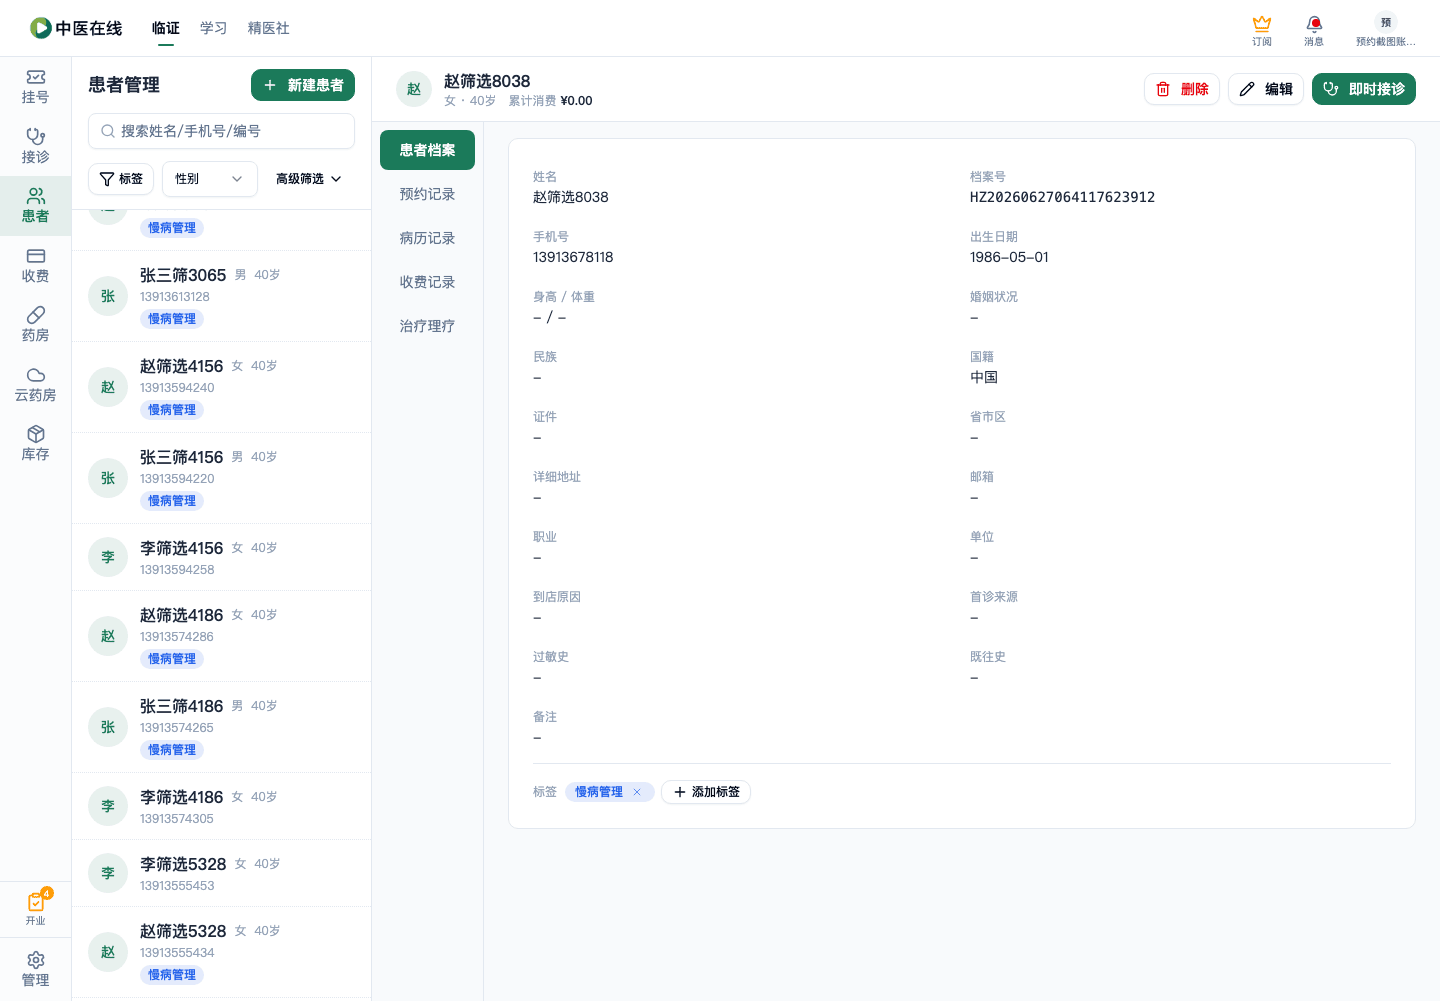The height and width of the screenshot is (1001, 1440).
Task: Click the 慢病管理 tag under 赵筛选4186
Action: coord(172,659)
